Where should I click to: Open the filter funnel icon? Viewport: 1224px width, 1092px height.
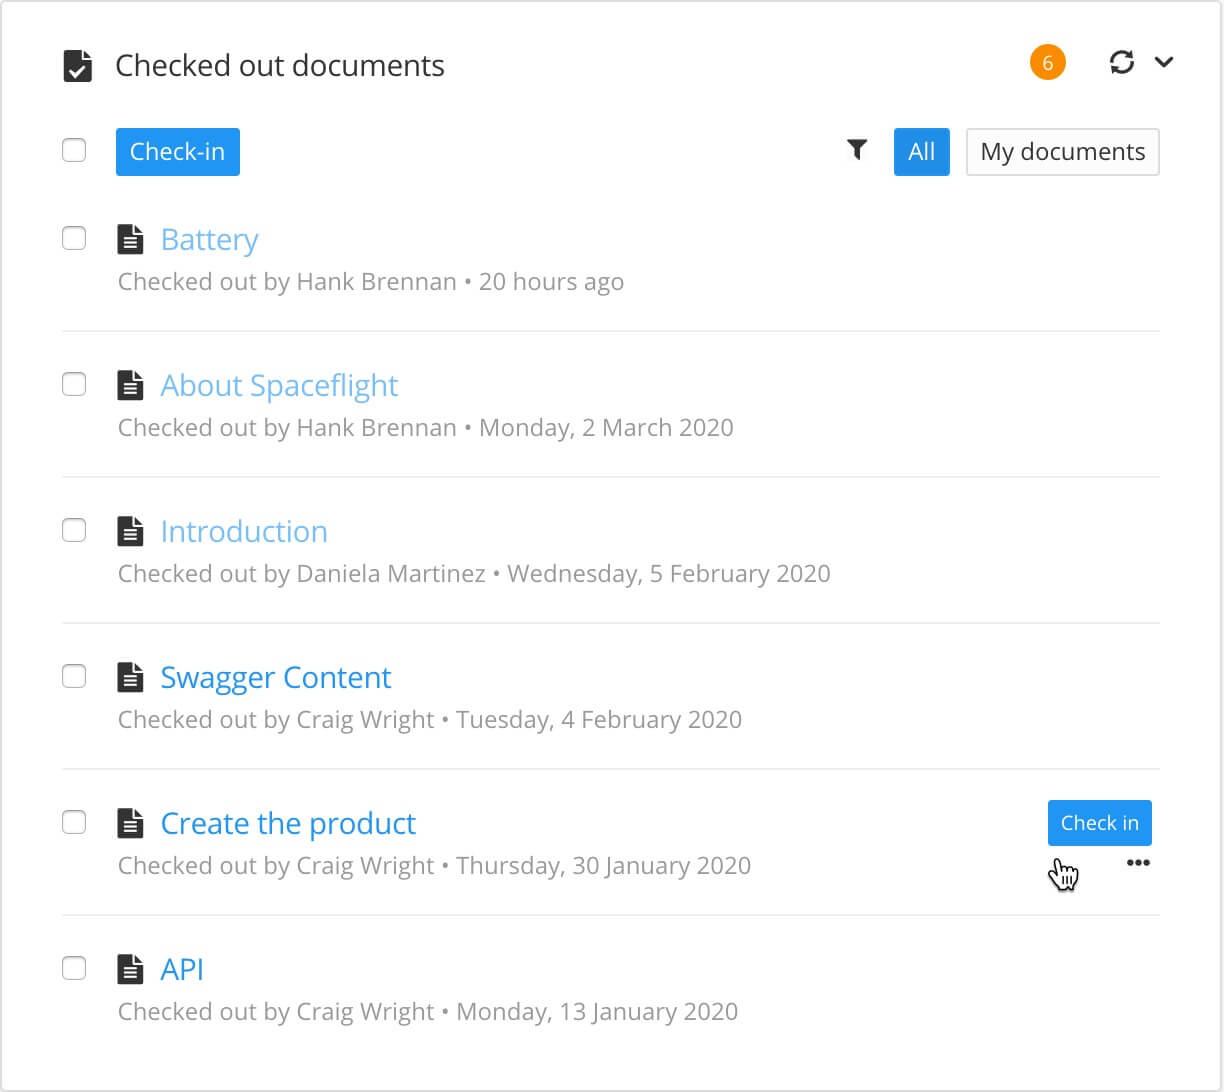pyautogui.click(x=856, y=150)
